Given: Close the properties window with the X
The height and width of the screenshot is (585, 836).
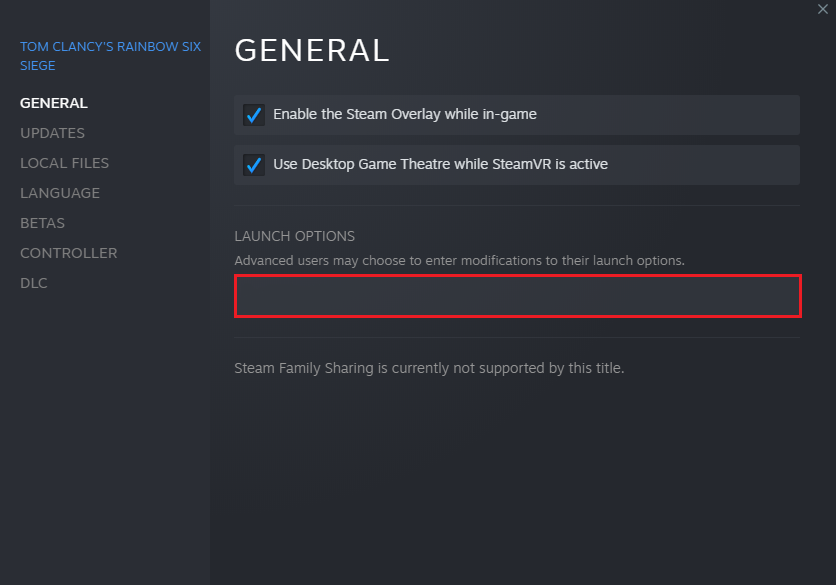Looking at the screenshot, I should [822, 8].
